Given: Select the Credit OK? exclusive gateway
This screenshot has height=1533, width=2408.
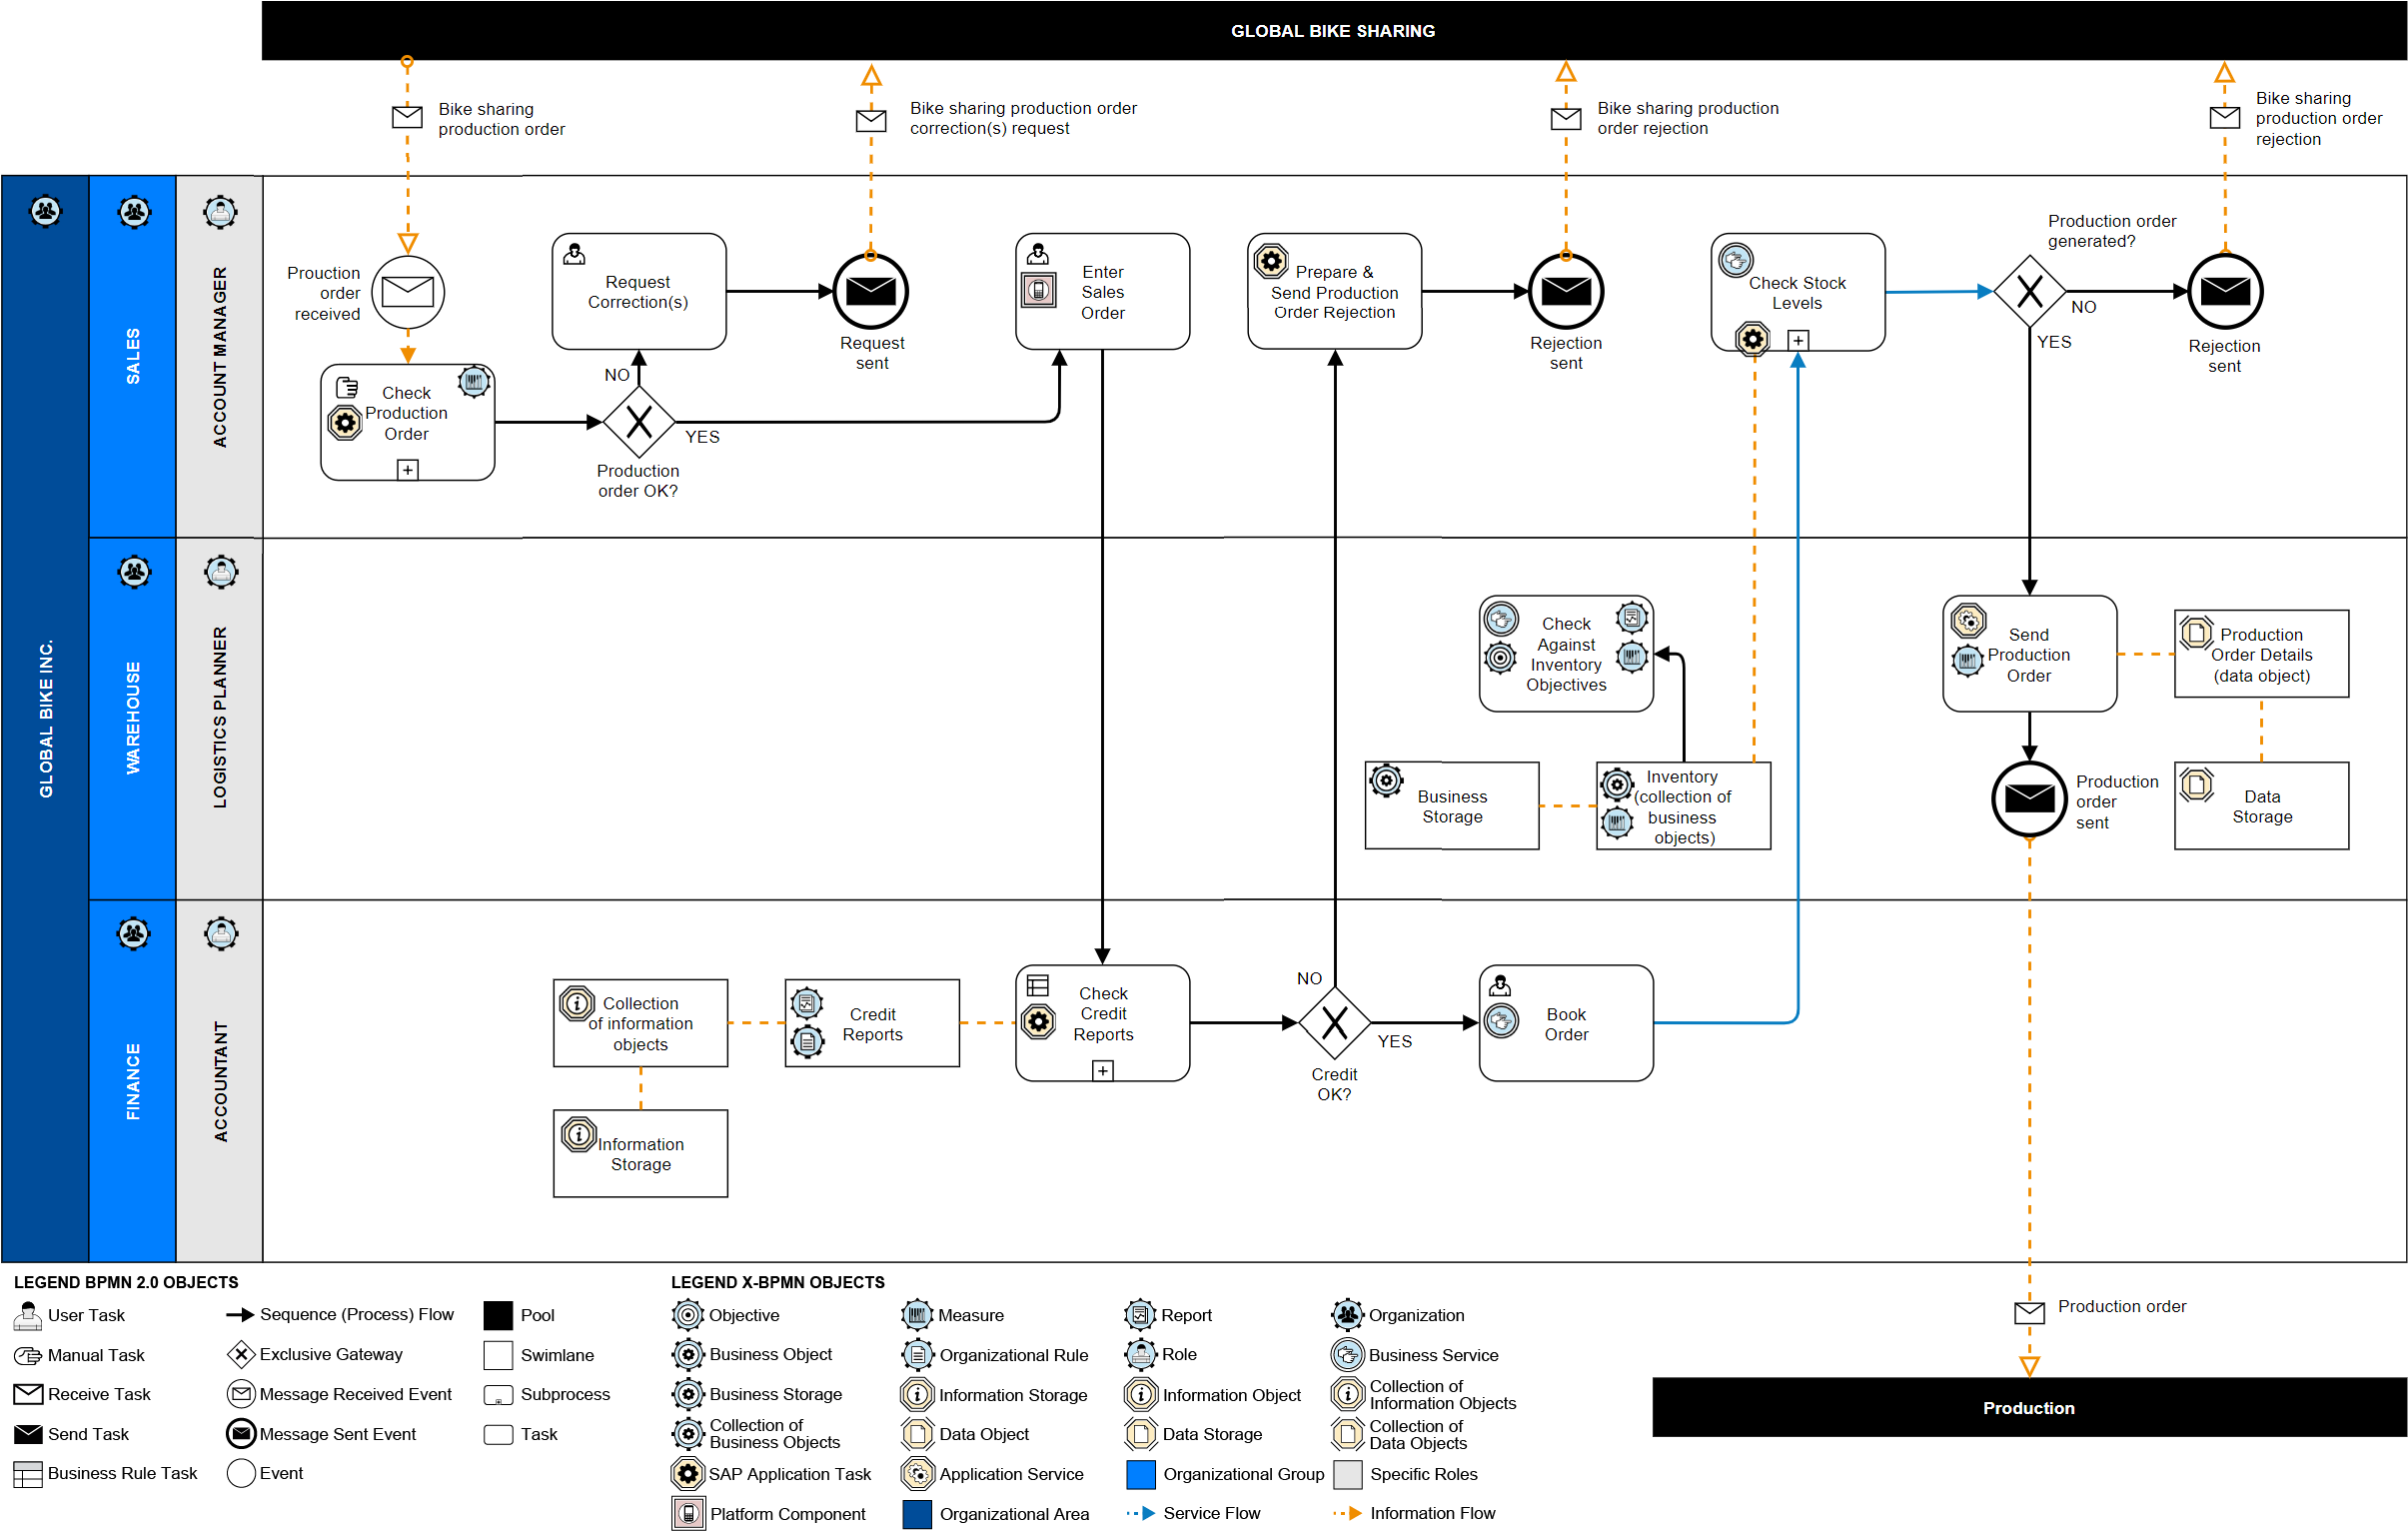Looking at the screenshot, I should [1334, 1022].
